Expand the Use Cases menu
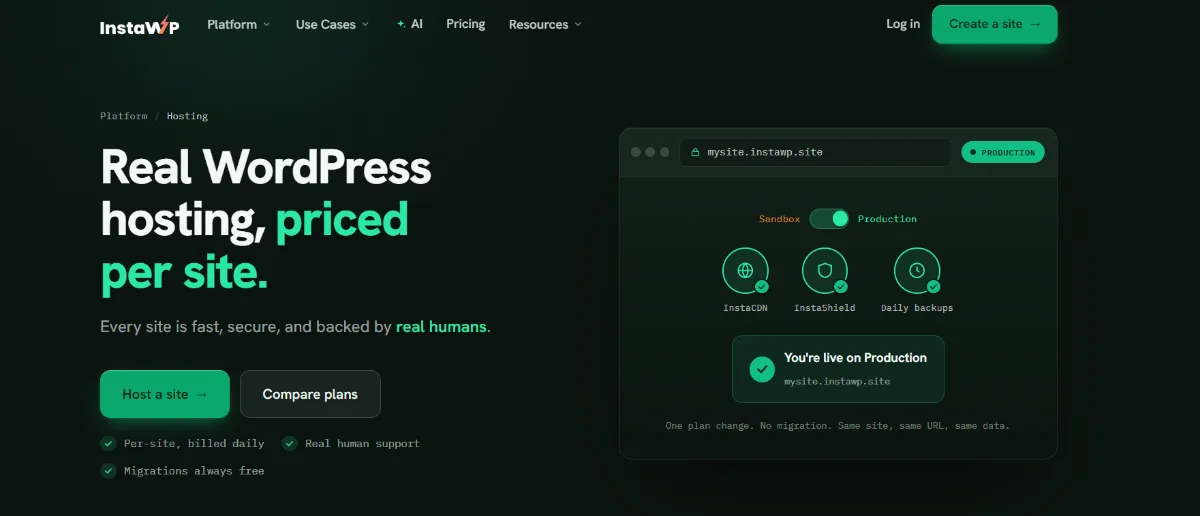This screenshot has height=516, width=1200. tap(332, 24)
